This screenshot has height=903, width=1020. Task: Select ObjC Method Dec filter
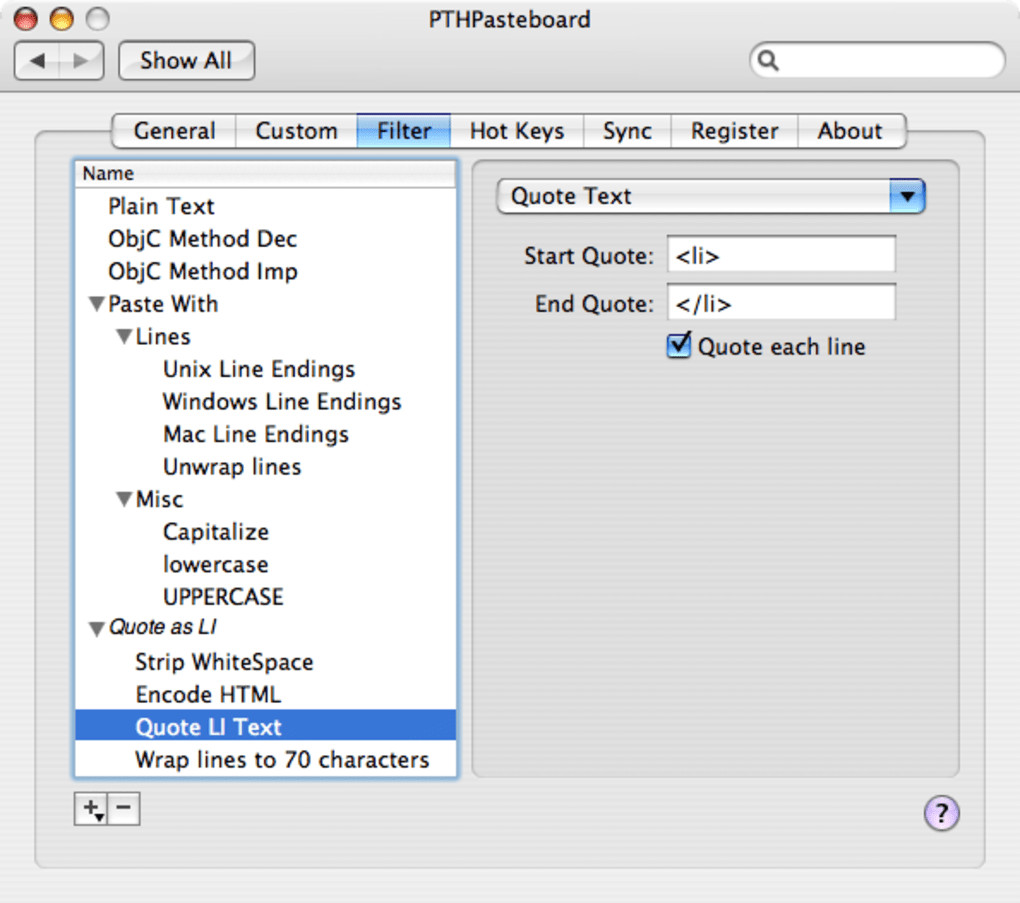(x=265, y=239)
